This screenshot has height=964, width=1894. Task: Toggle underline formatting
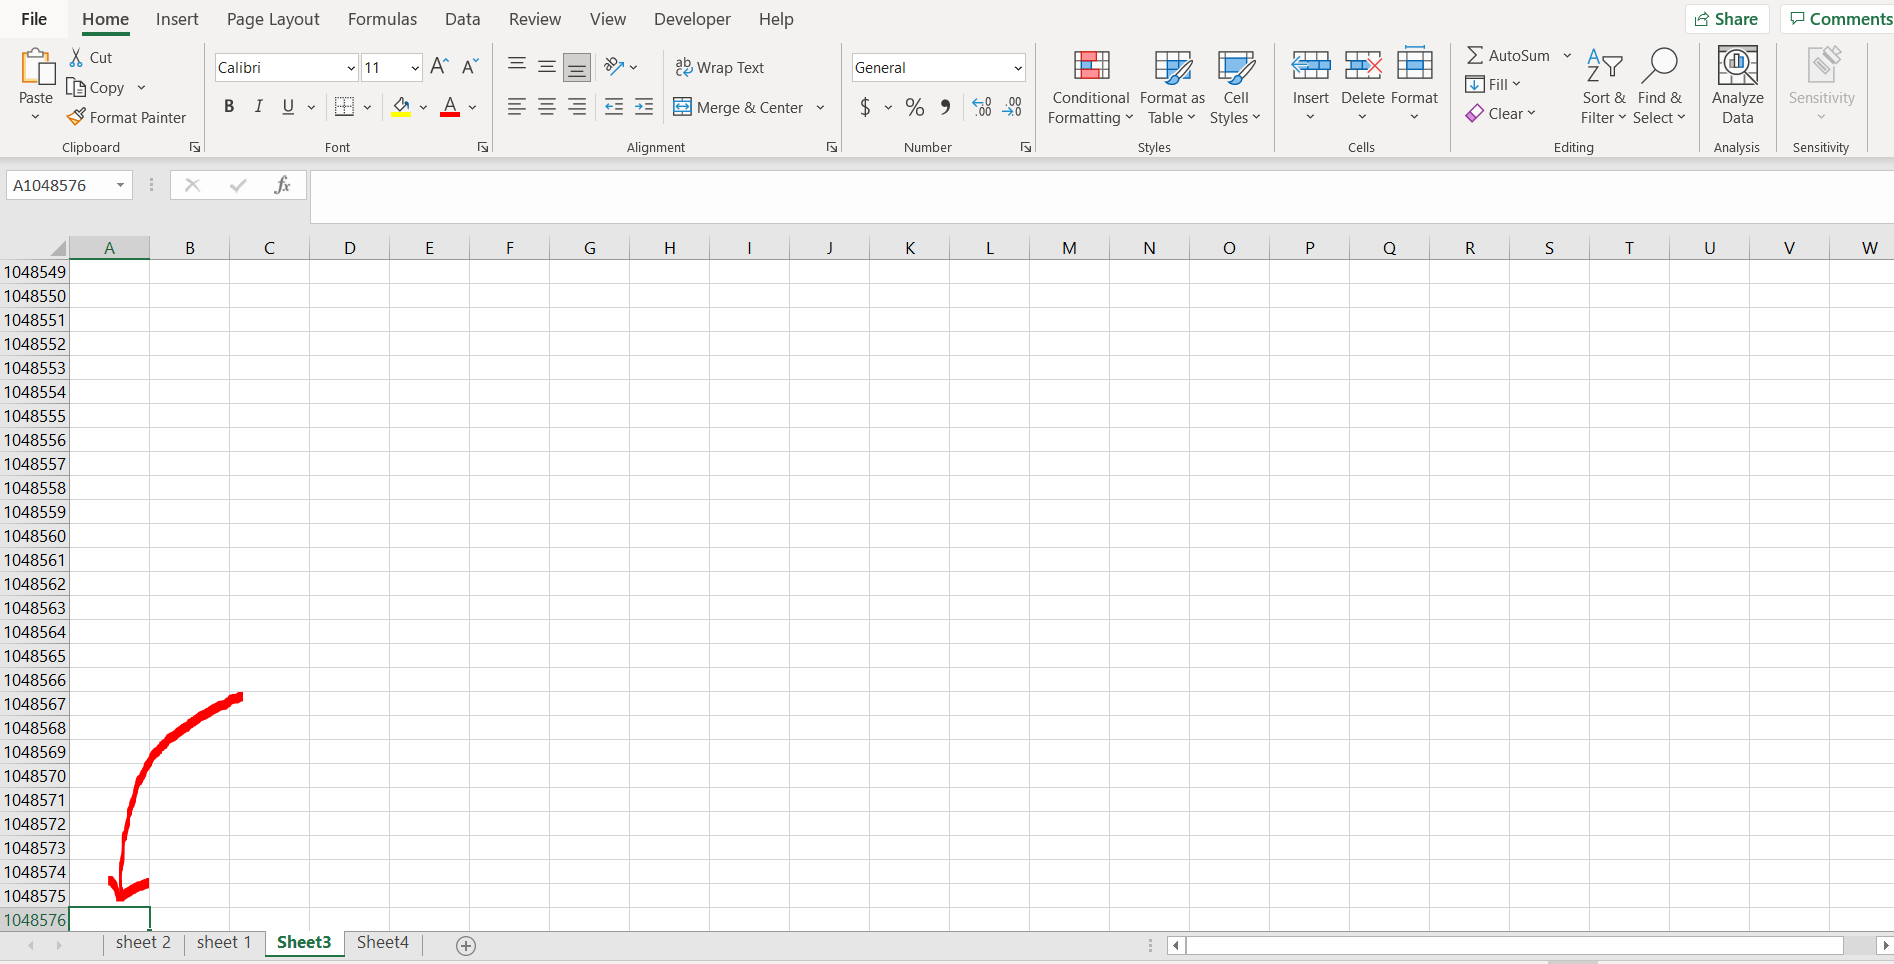(x=287, y=106)
